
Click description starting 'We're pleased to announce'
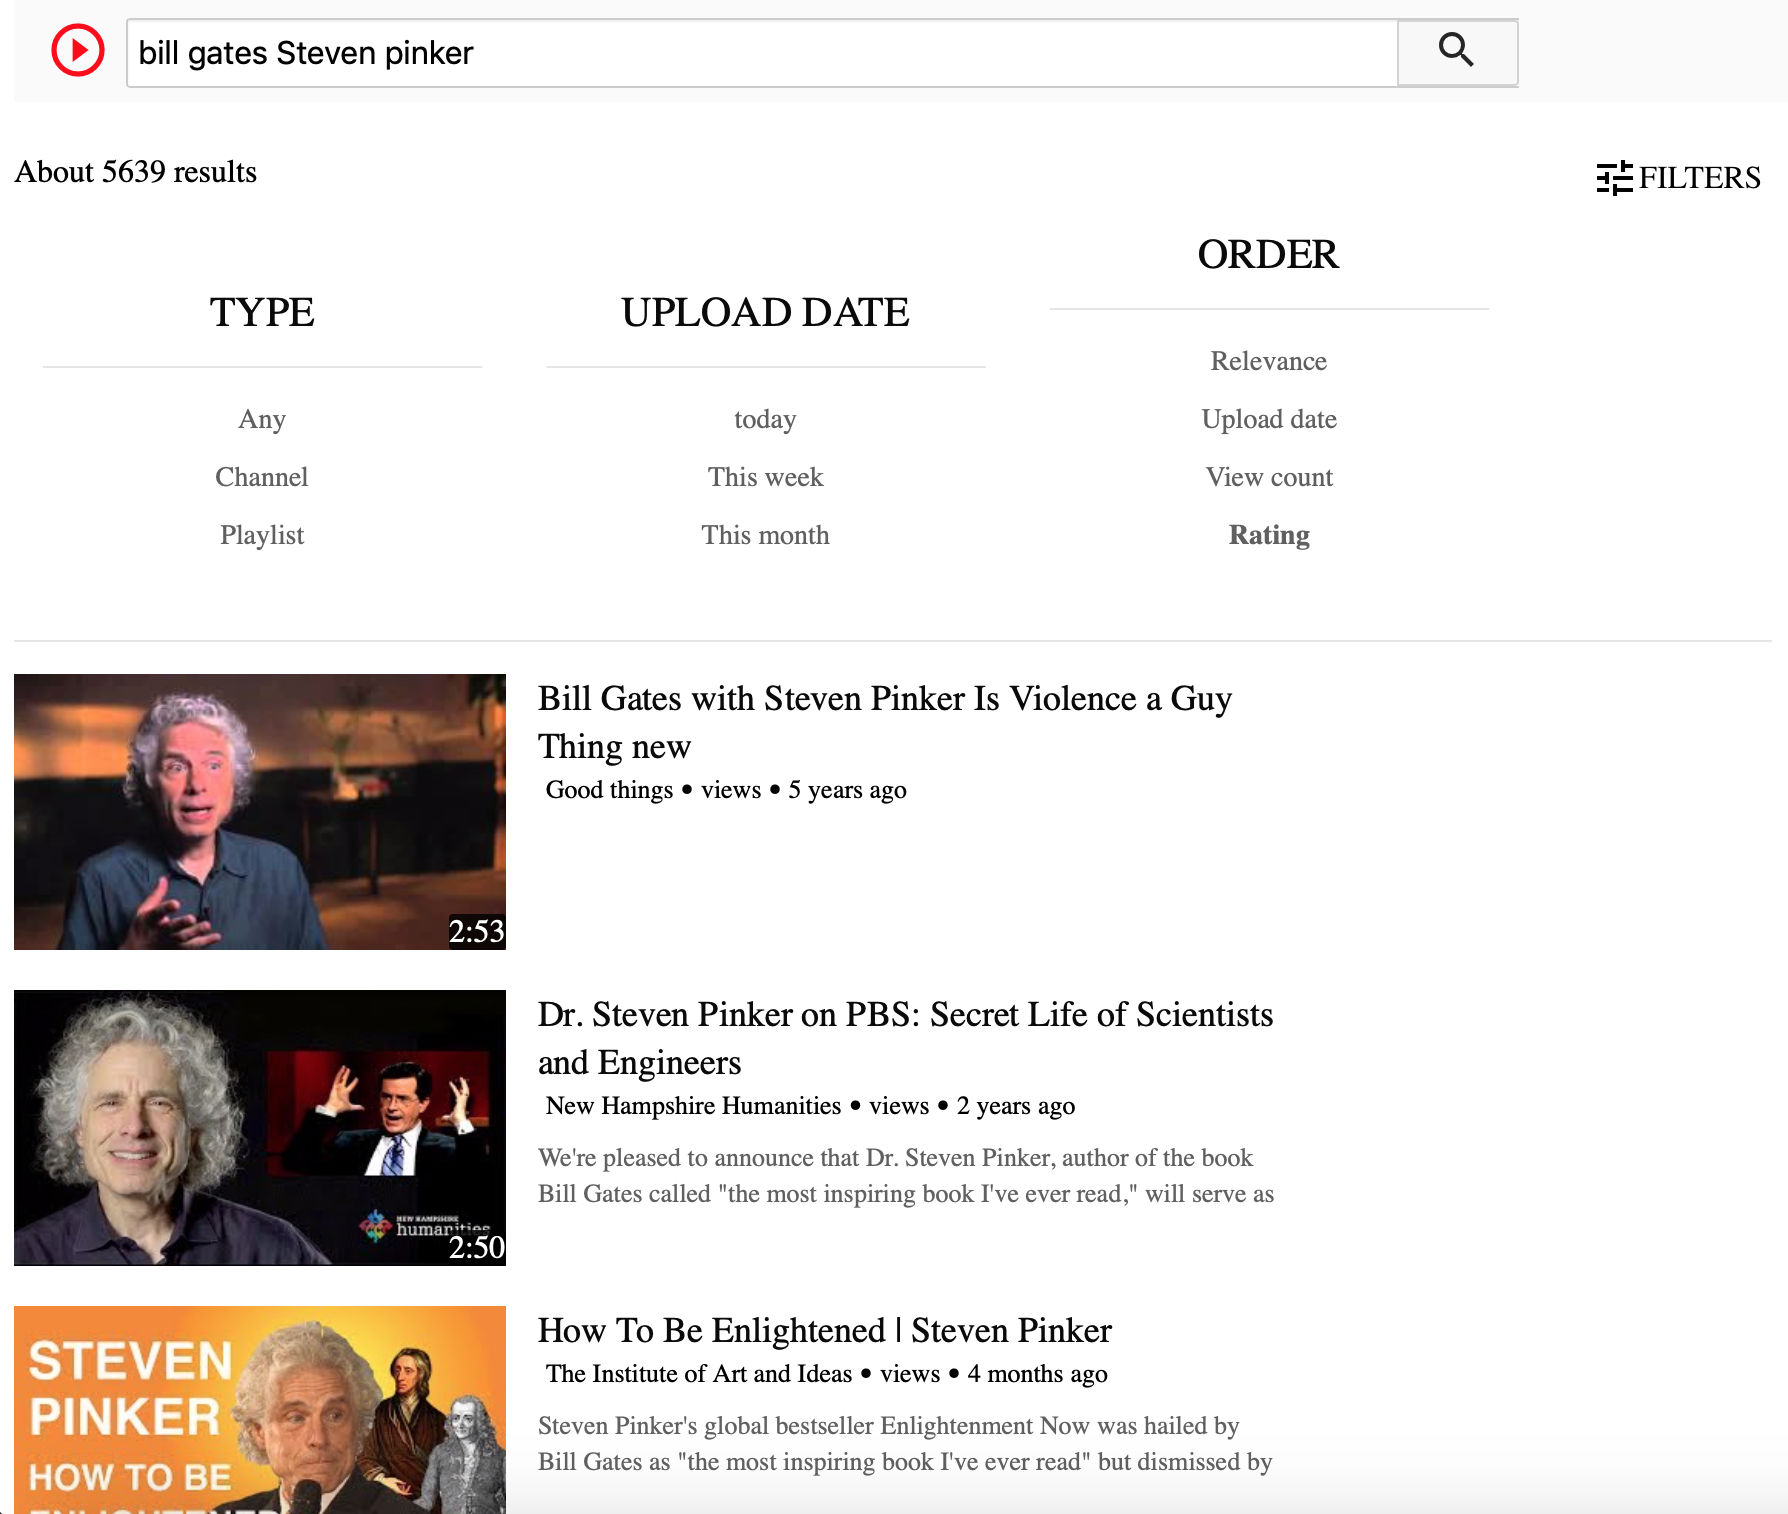[906, 1176]
